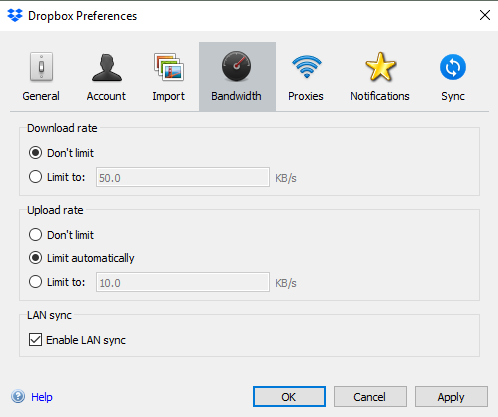Switch to the Notifications tab label
This screenshot has width=498, height=417.
coord(380,96)
